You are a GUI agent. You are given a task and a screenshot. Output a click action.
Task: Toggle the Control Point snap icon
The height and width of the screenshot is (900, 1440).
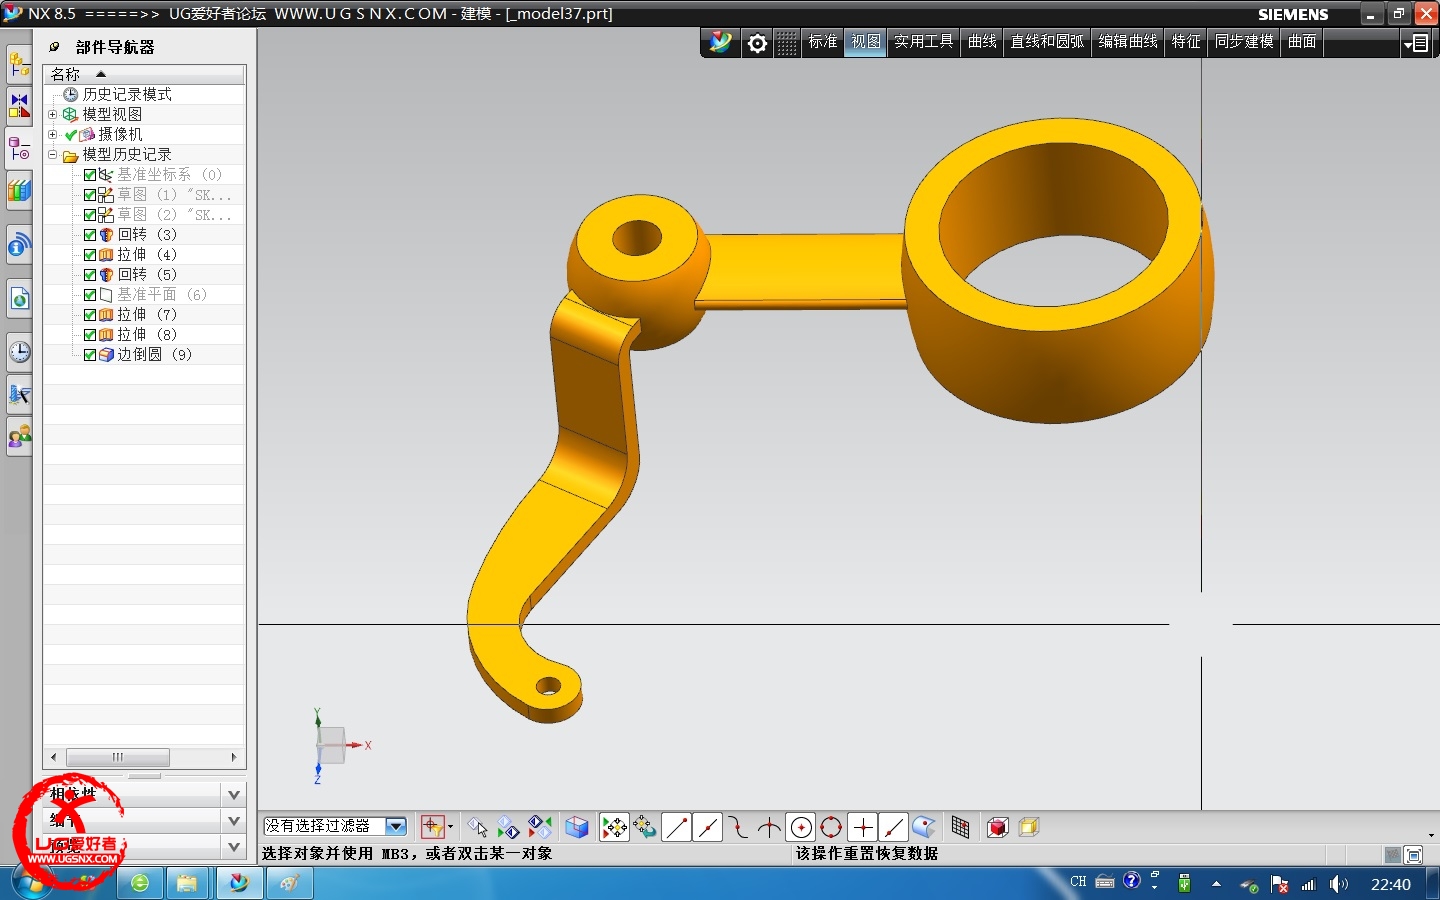pyautogui.click(x=739, y=827)
